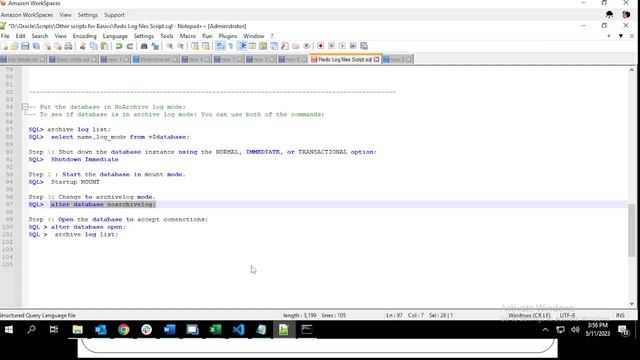Save the file using the Save toolbar icon

pyautogui.click(x=25, y=46)
